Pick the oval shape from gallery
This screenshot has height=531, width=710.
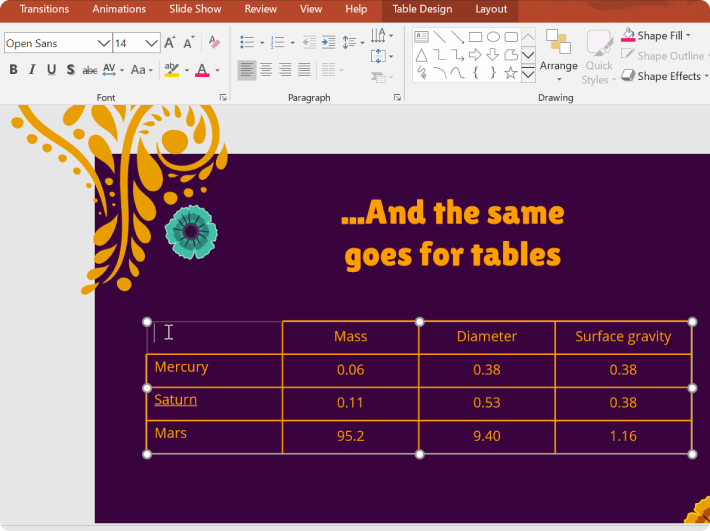pos(493,37)
